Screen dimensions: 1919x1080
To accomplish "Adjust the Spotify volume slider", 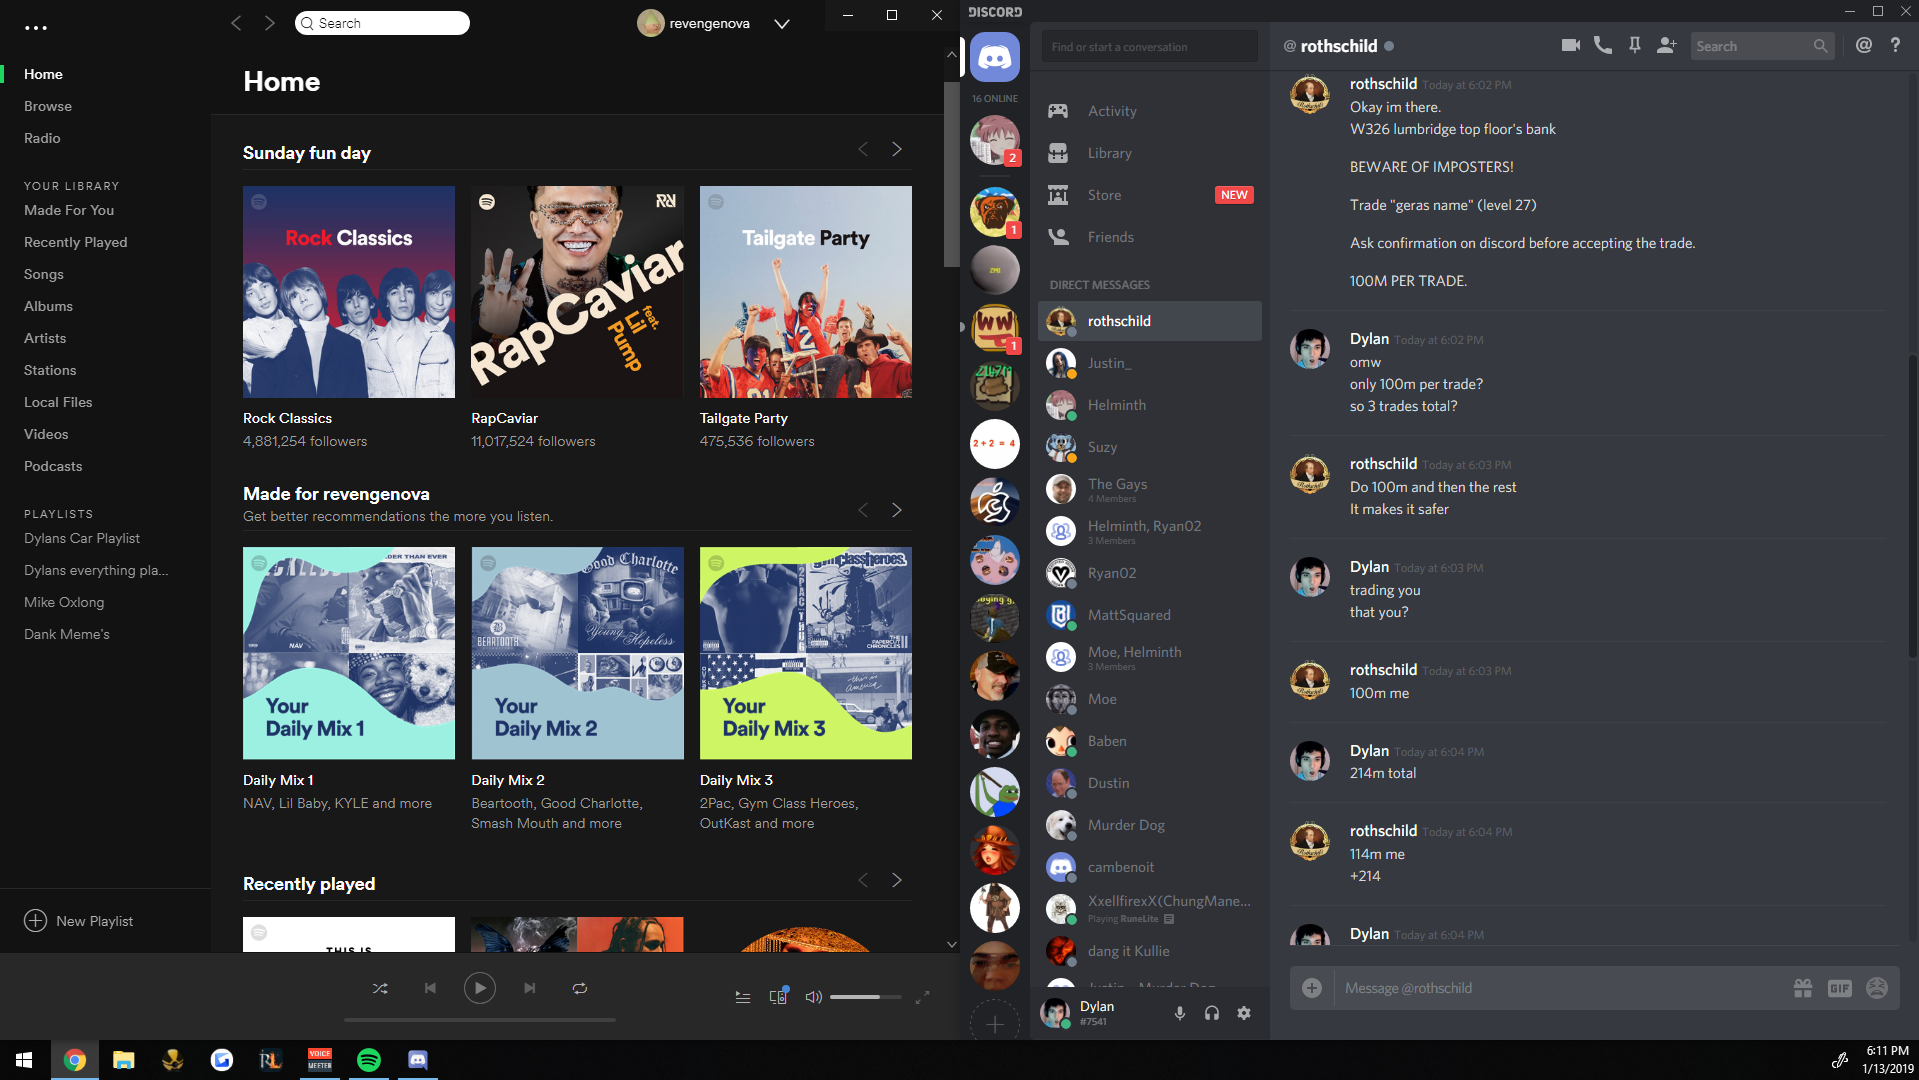I will (865, 997).
